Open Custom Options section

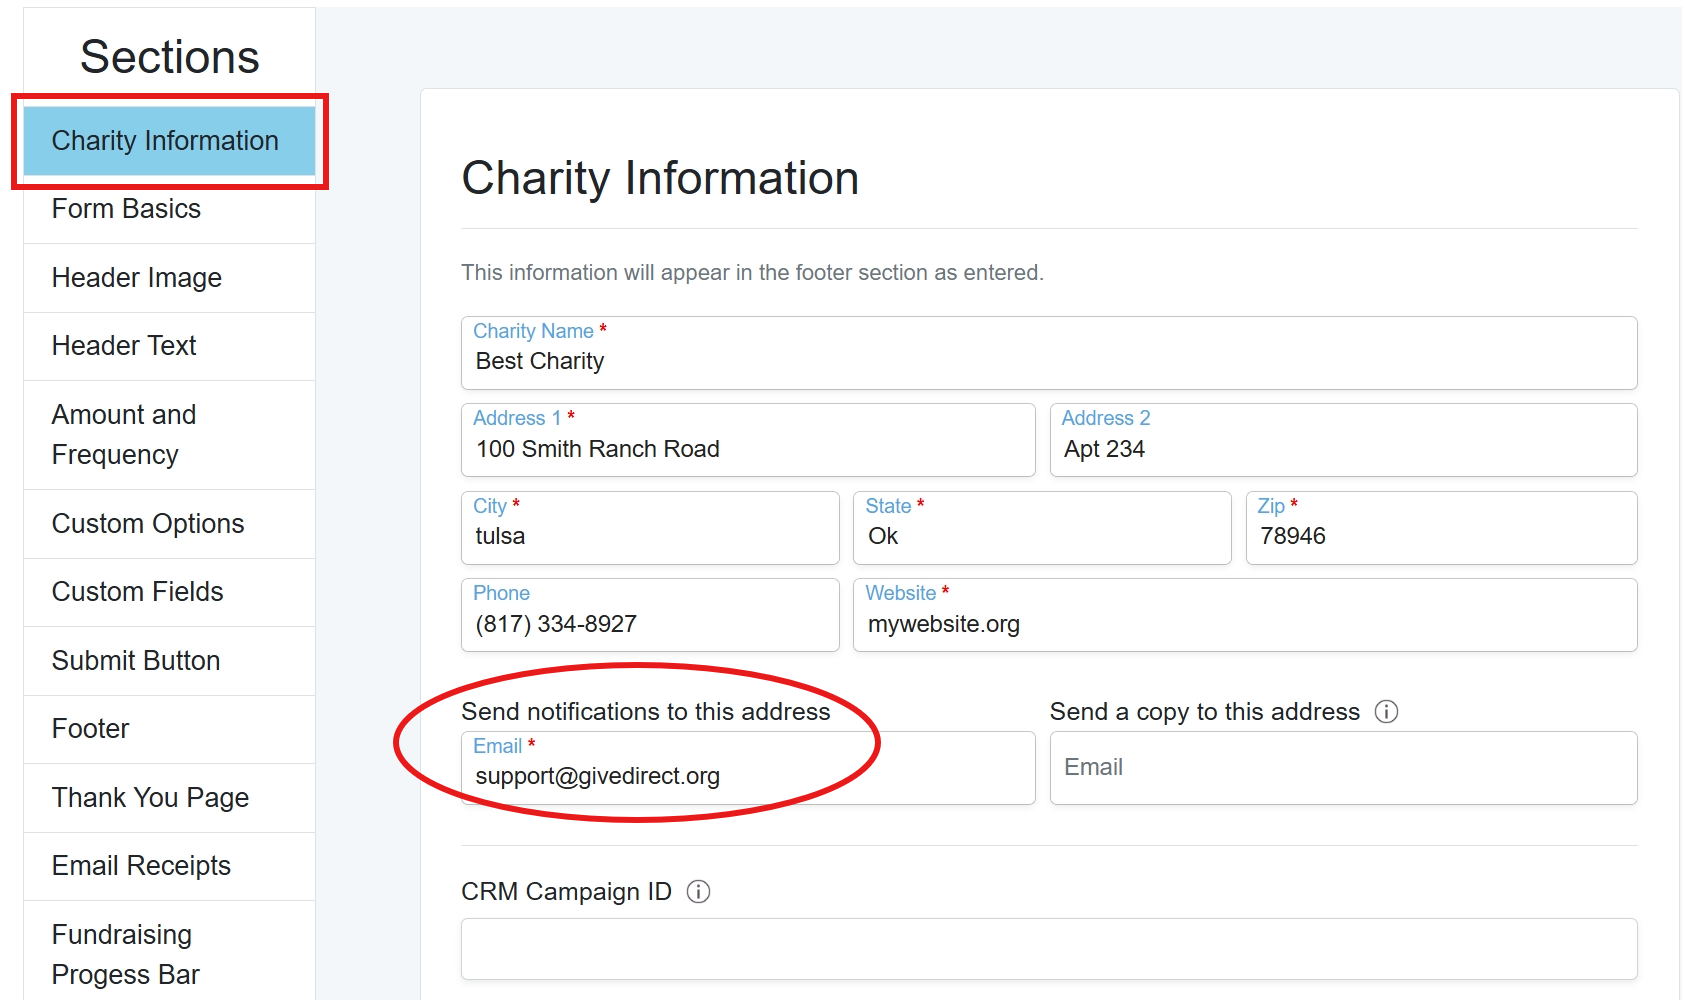pos(169,524)
